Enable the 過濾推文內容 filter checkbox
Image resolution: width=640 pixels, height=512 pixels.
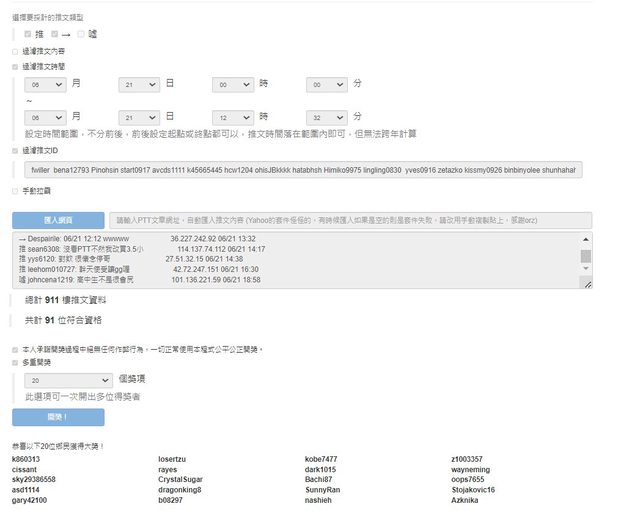point(14,50)
